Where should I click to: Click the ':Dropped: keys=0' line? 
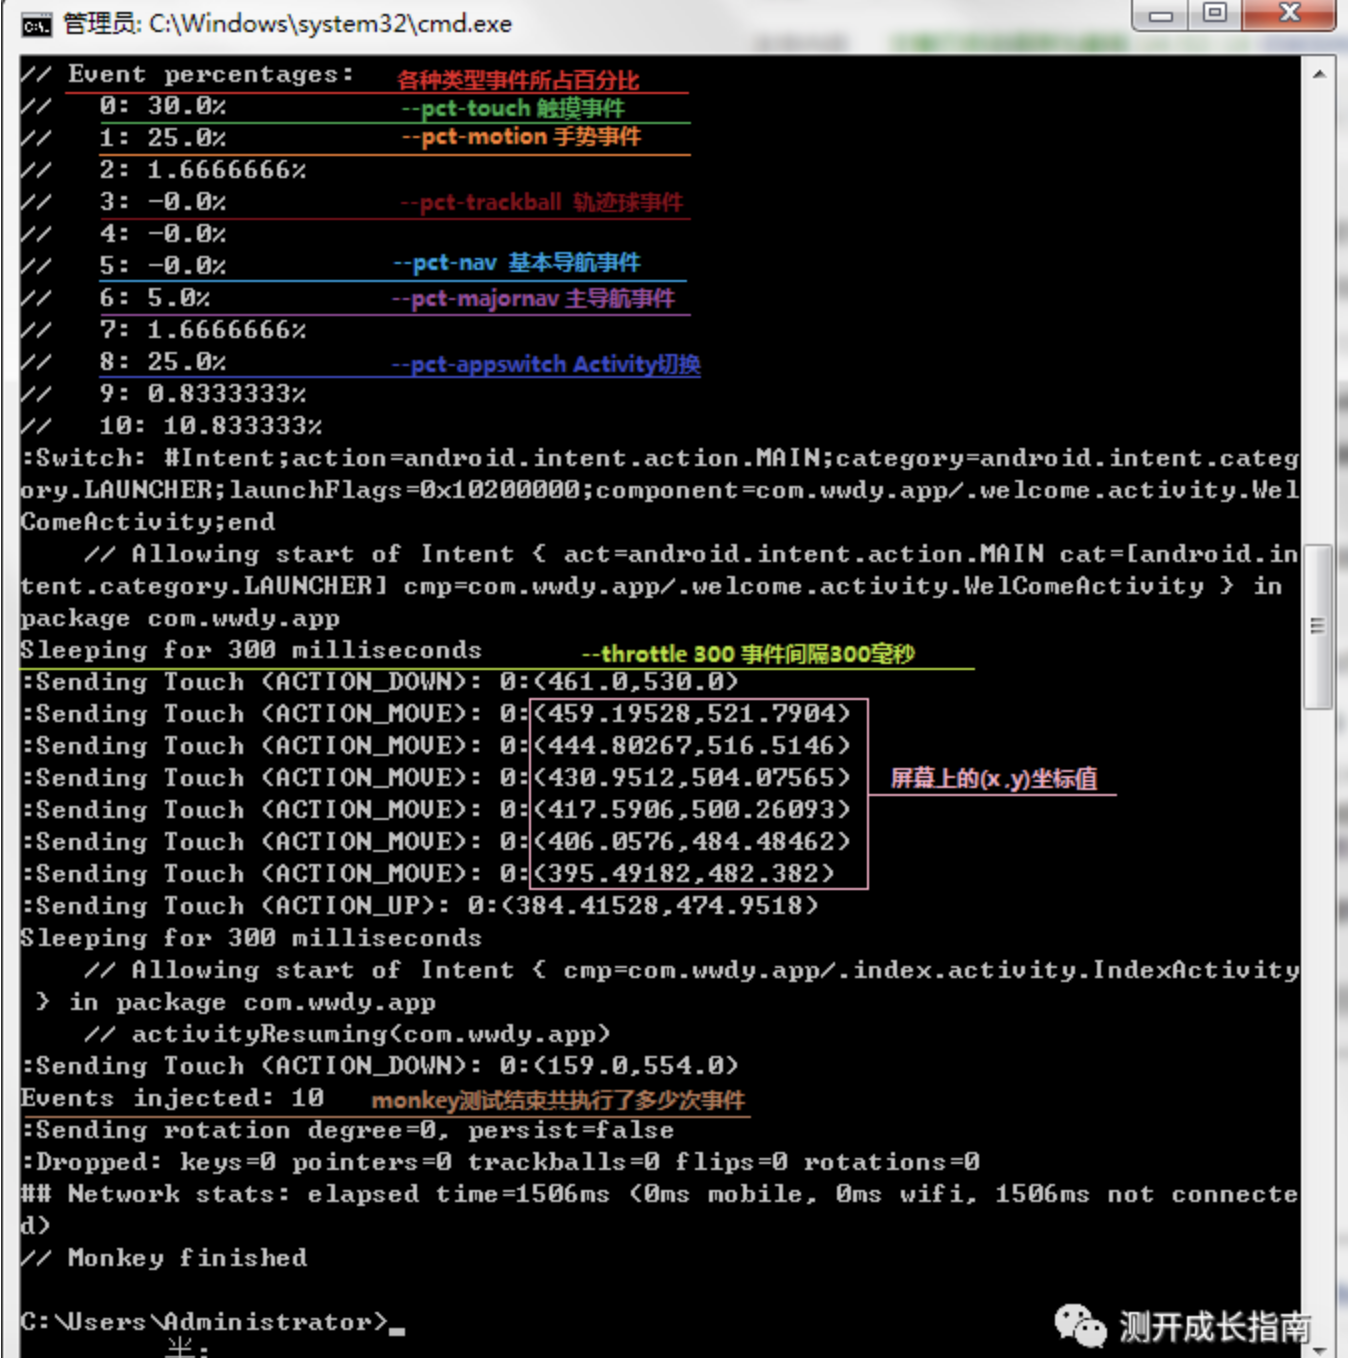pos(500,1162)
